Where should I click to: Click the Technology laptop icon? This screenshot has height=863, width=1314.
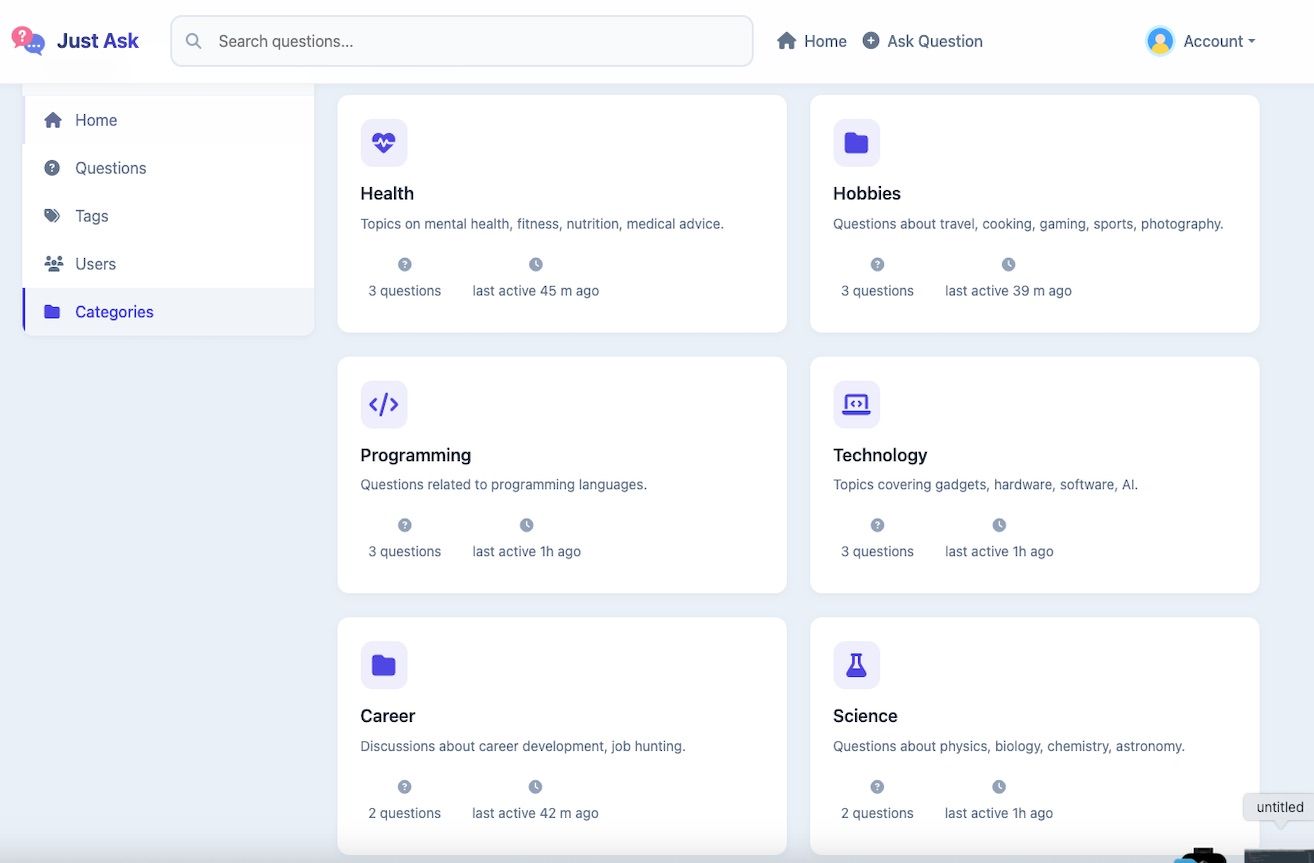click(856, 404)
